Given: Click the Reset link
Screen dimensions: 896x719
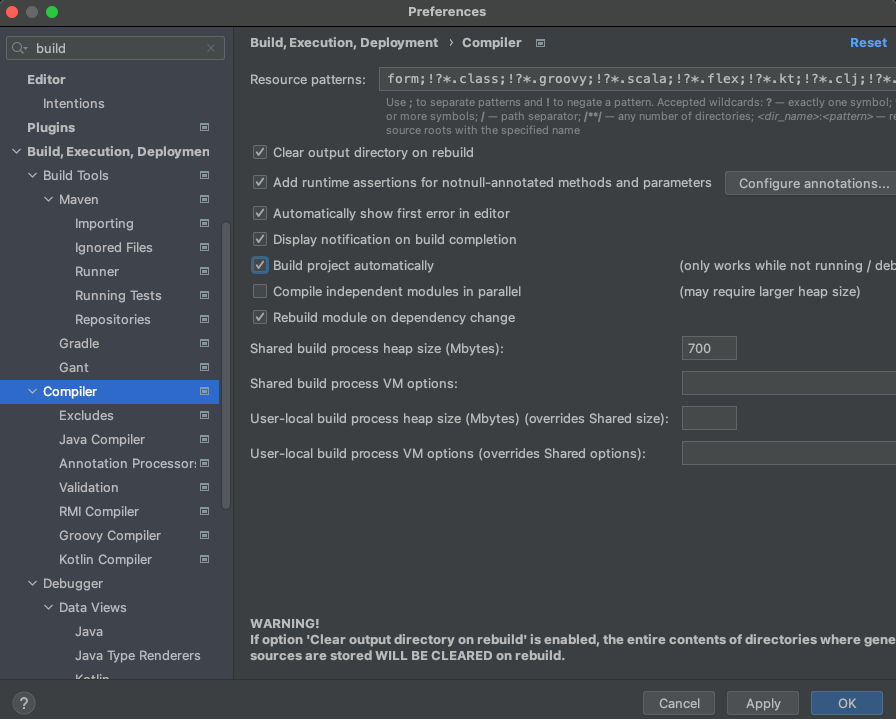Looking at the screenshot, I should click(868, 42).
